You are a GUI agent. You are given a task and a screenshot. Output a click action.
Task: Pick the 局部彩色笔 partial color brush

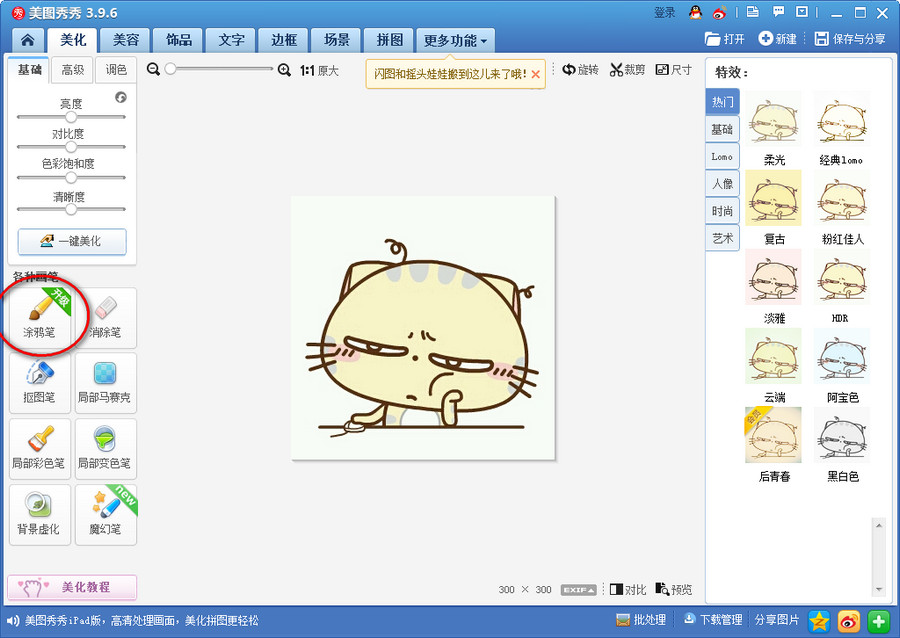click(40, 449)
